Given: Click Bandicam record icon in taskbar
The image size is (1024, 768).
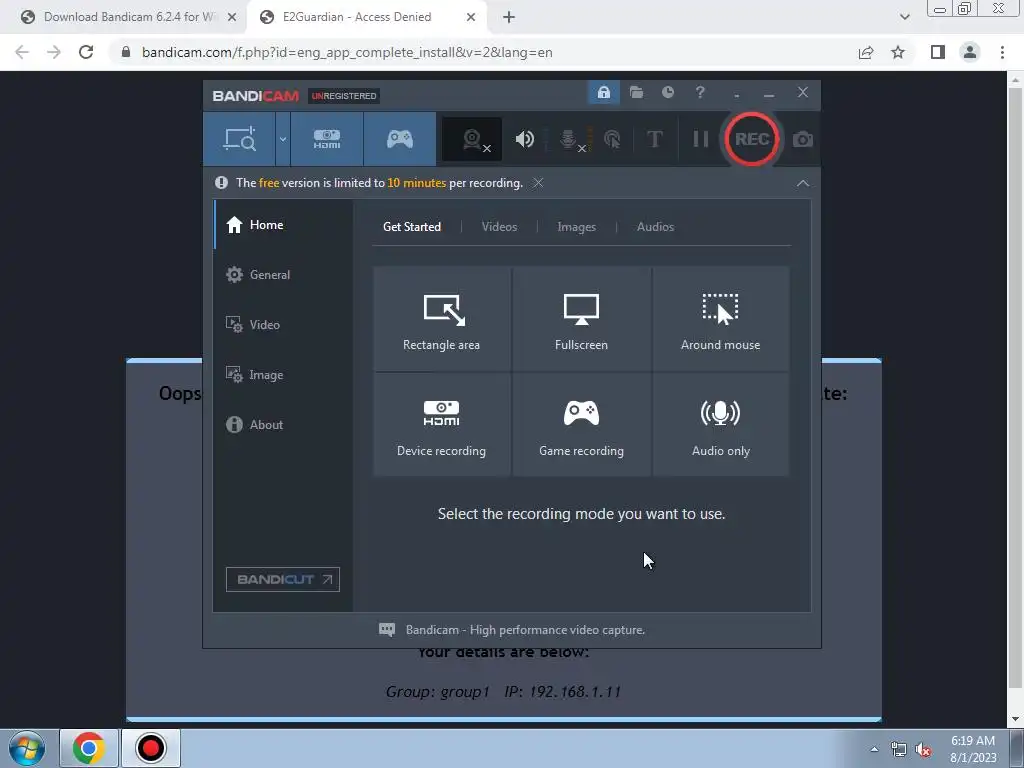Looking at the screenshot, I should tap(151, 748).
